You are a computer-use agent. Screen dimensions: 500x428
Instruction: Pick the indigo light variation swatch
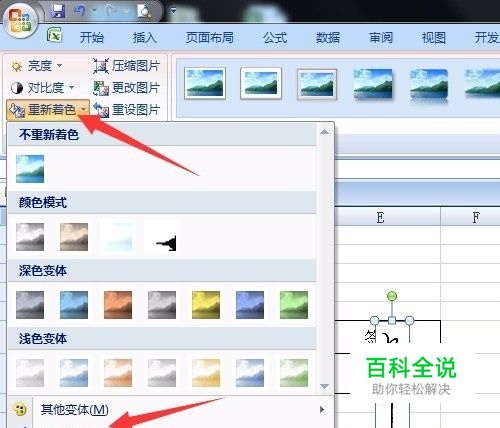(x=250, y=373)
